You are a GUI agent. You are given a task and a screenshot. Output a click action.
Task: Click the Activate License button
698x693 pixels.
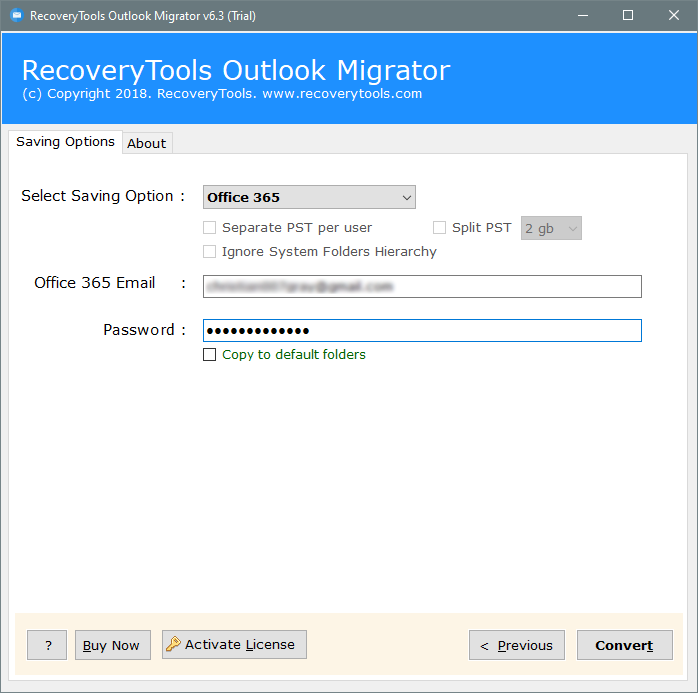click(x=234, y=644)
